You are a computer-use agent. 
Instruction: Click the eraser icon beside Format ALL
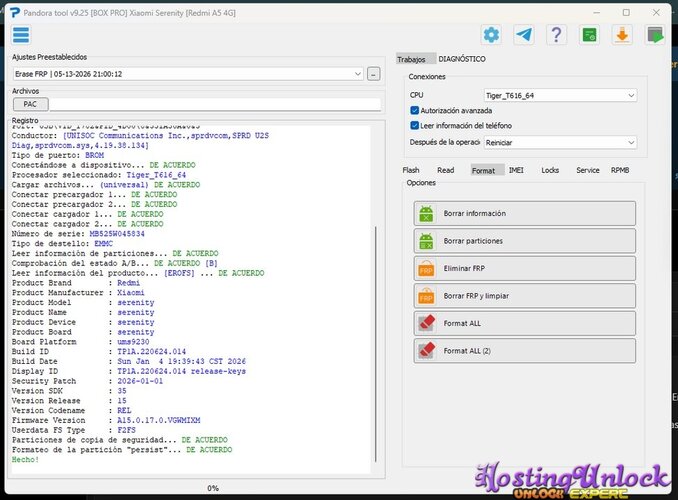426,323
